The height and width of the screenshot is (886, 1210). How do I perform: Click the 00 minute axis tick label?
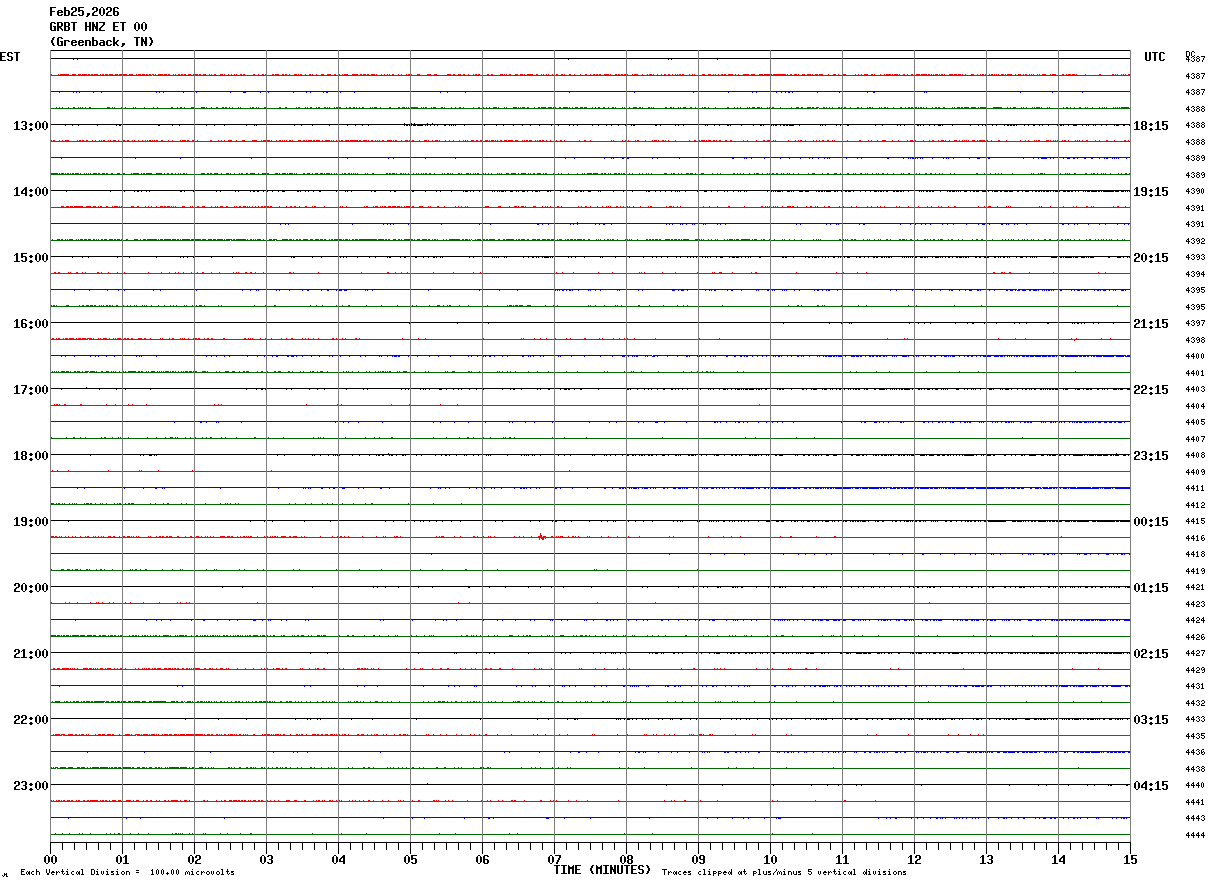coord(50,859)
